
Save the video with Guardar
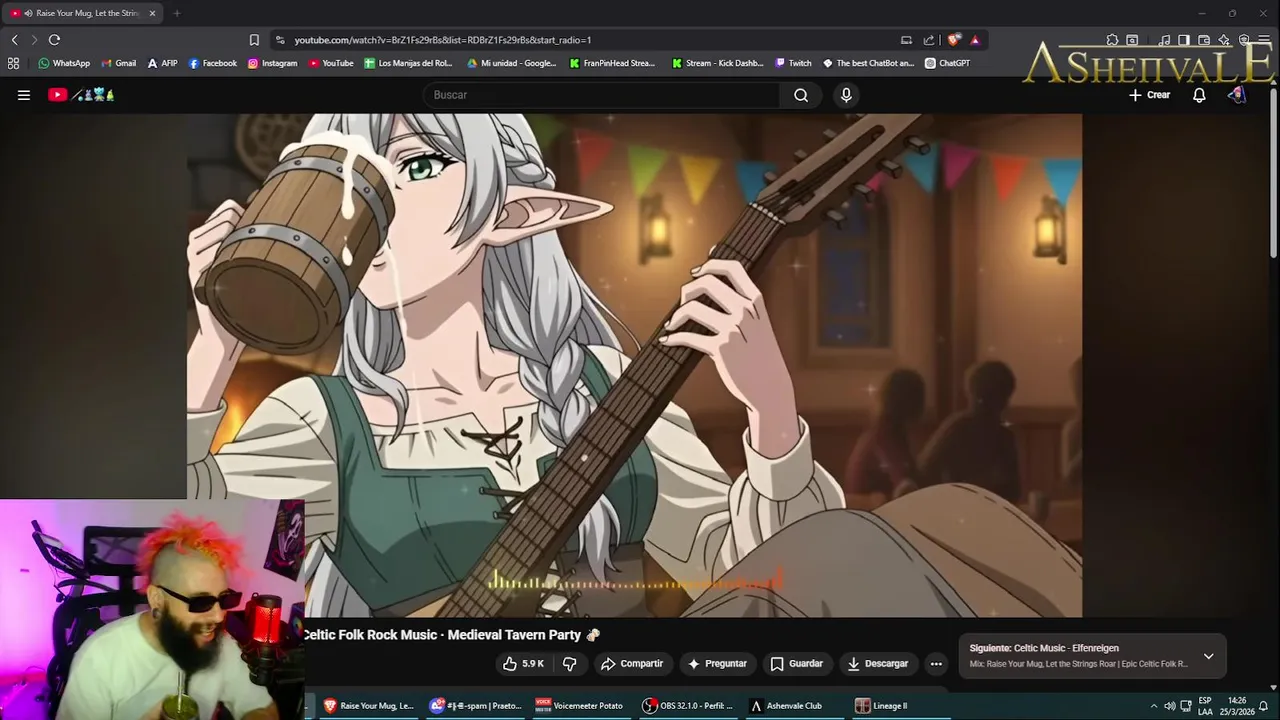(x=796, y=663)
